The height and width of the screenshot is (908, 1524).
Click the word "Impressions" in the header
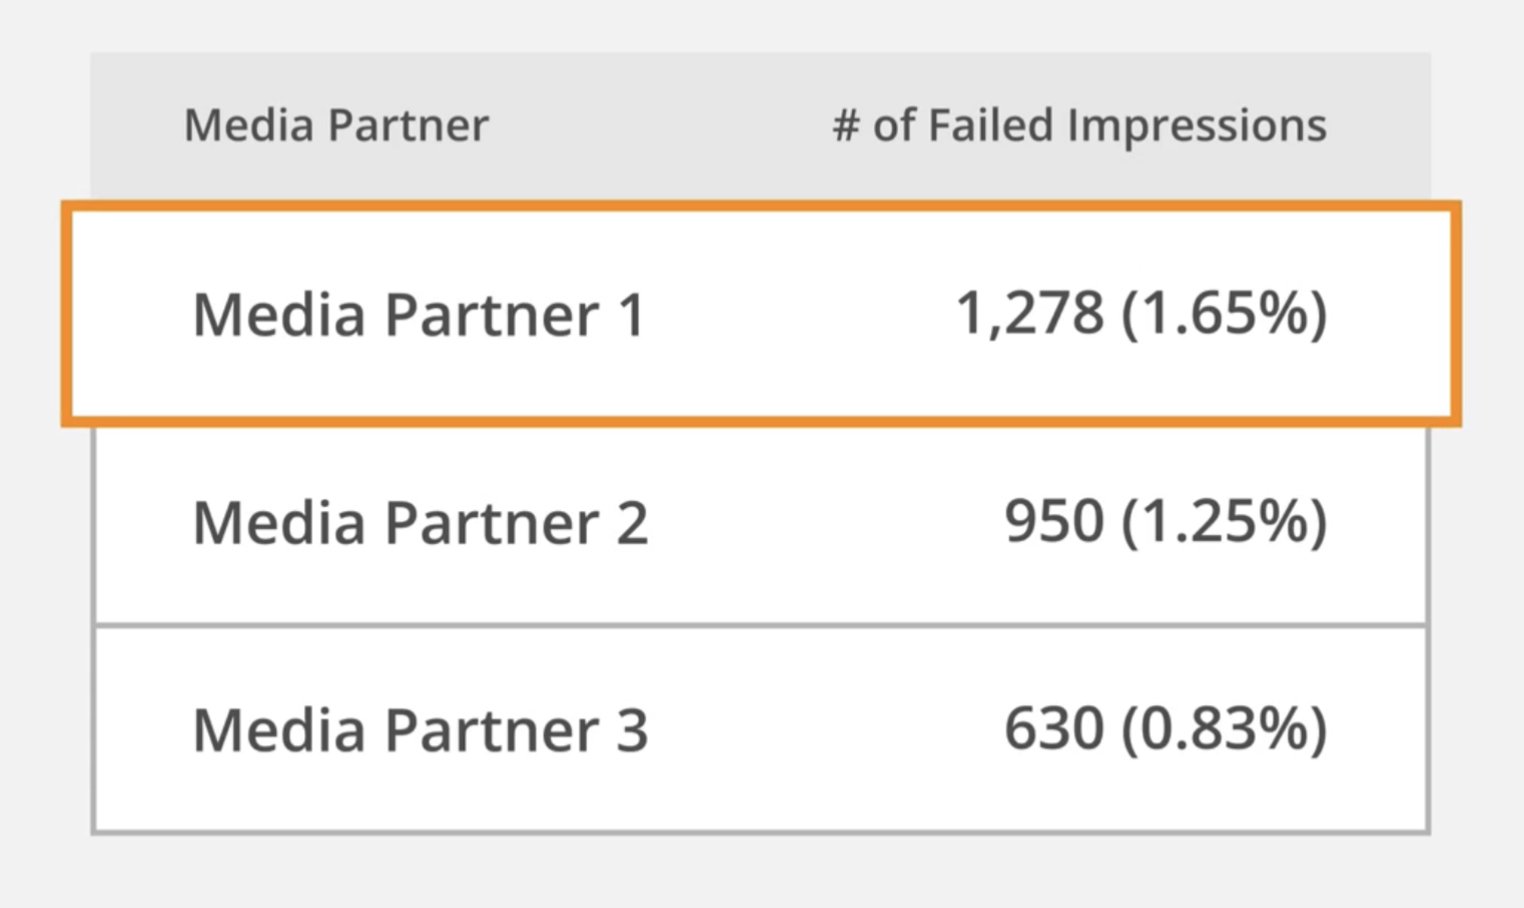(x=1196, y=126)
